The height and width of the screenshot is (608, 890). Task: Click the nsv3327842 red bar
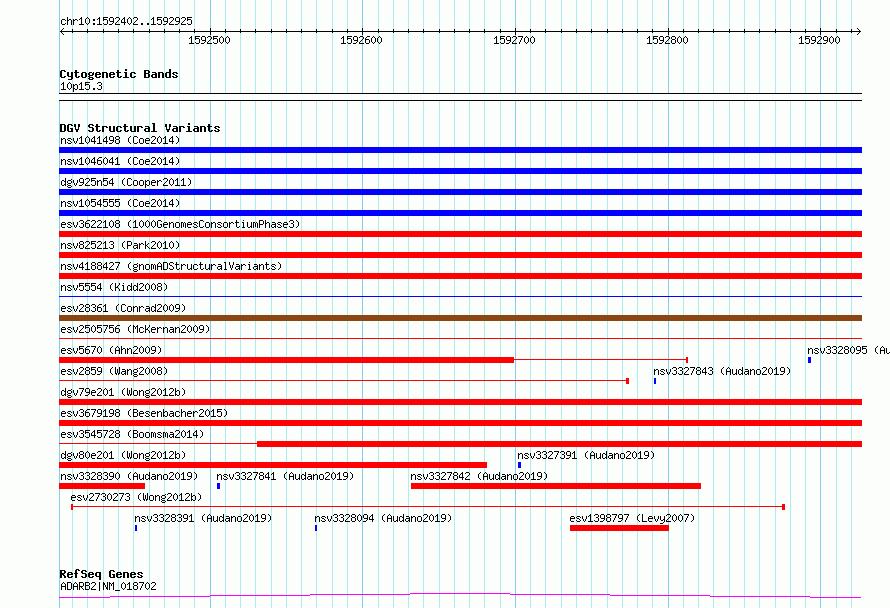[556, 486]
